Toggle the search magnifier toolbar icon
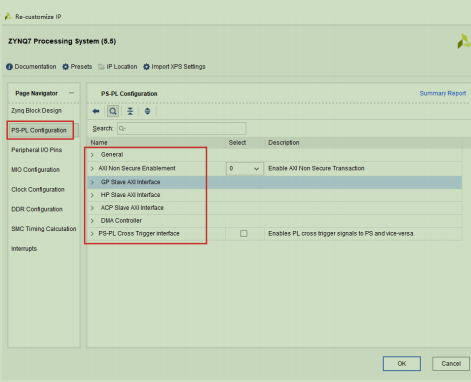The width and height of the screenshot is (471, 382). click(x=113, y=111)
